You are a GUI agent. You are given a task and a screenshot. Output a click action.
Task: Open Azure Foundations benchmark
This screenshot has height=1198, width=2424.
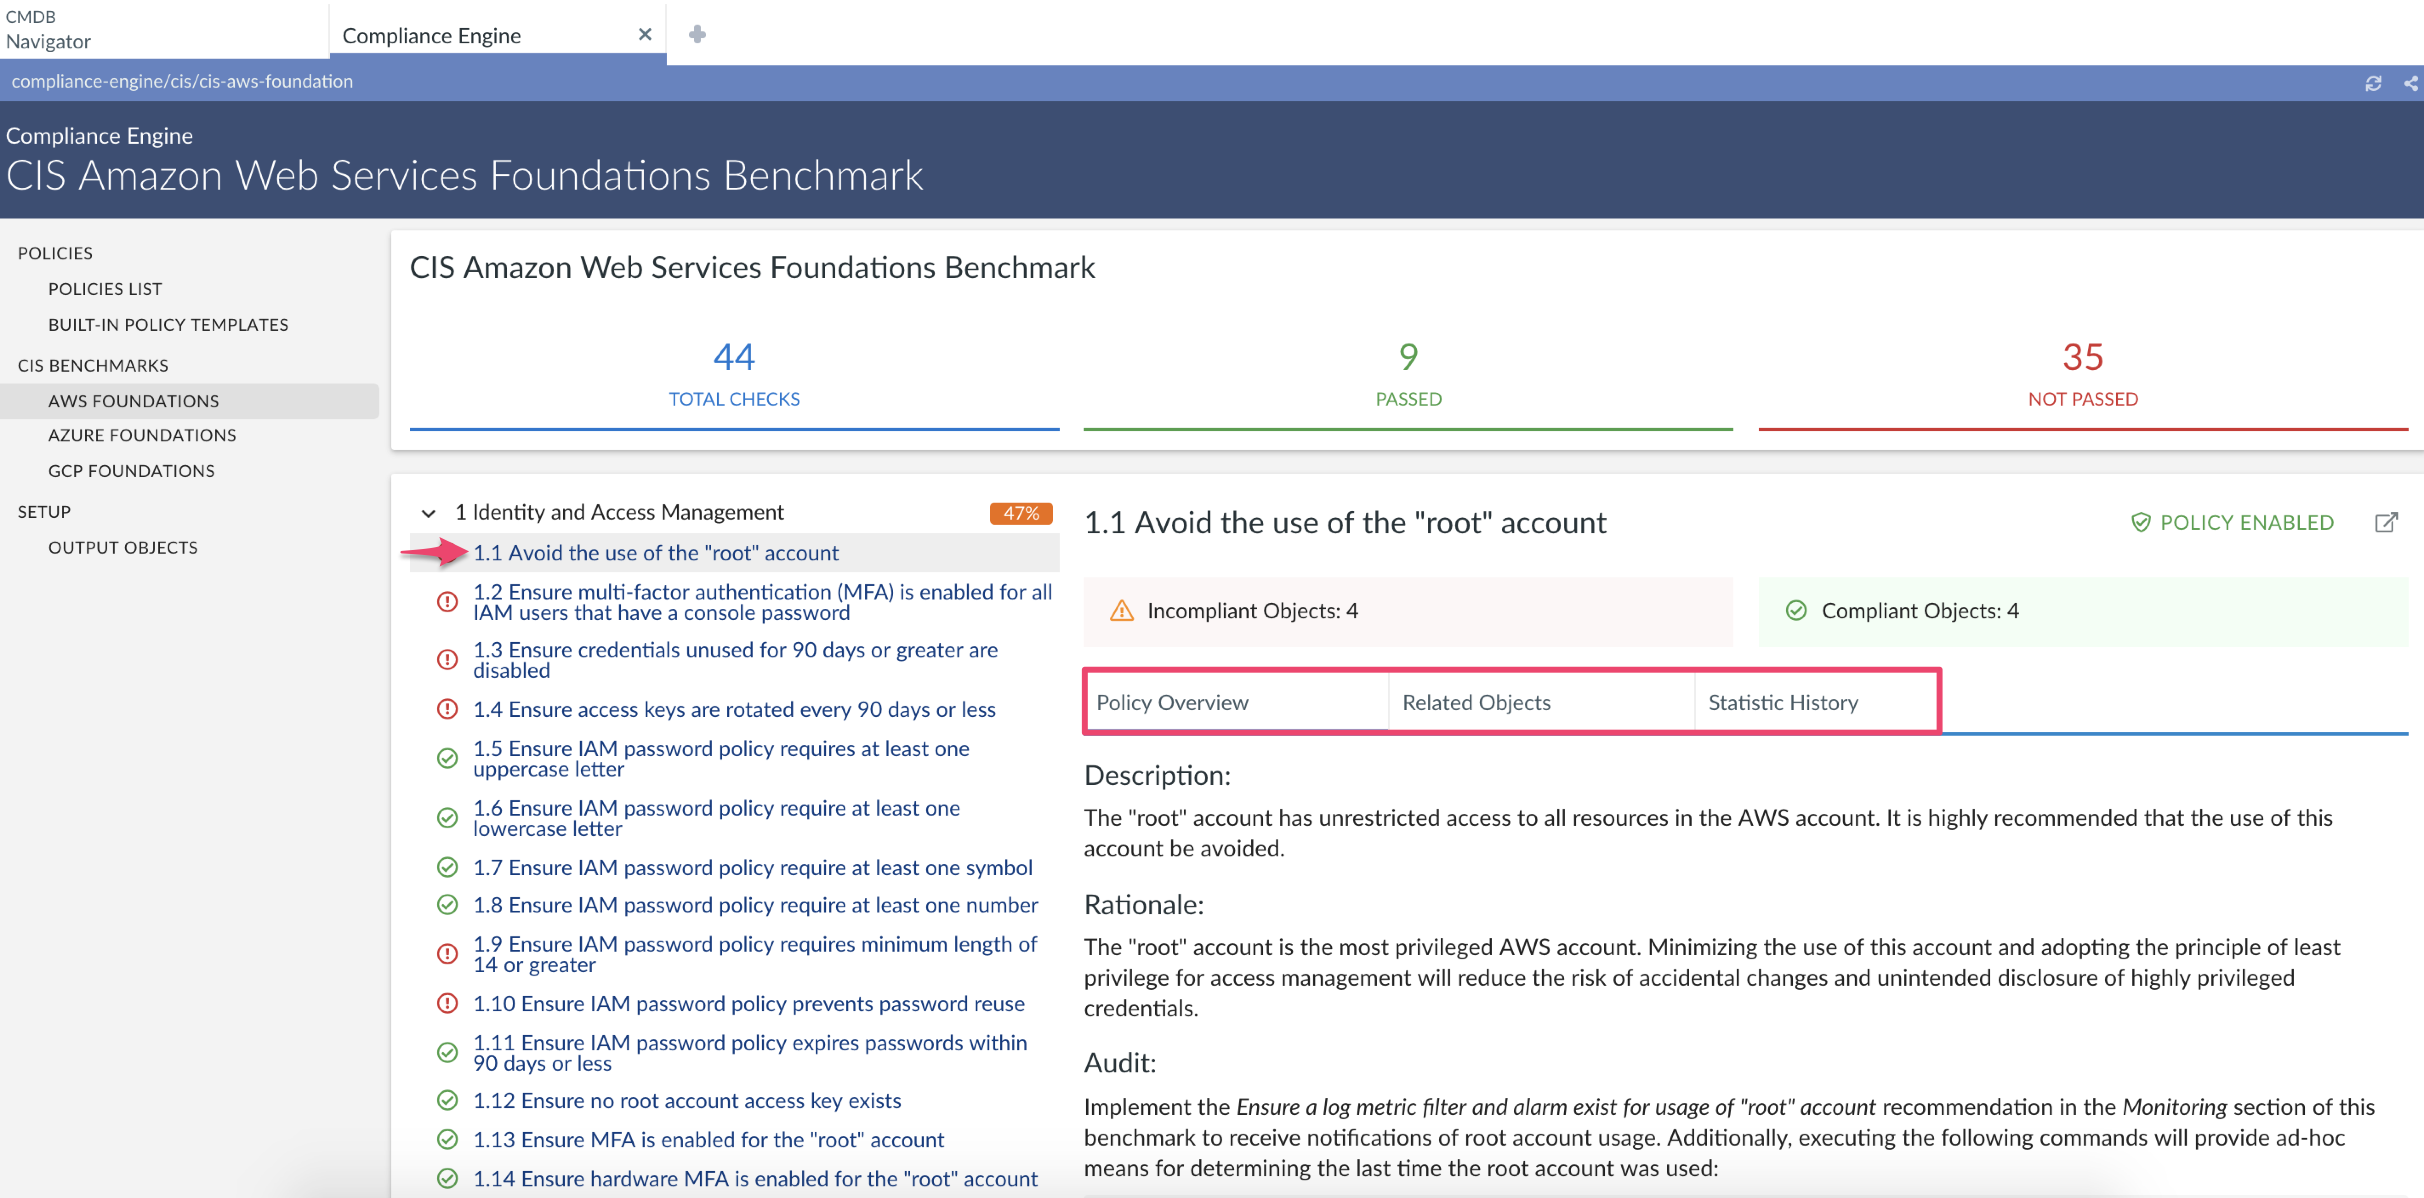pos(142,435)
